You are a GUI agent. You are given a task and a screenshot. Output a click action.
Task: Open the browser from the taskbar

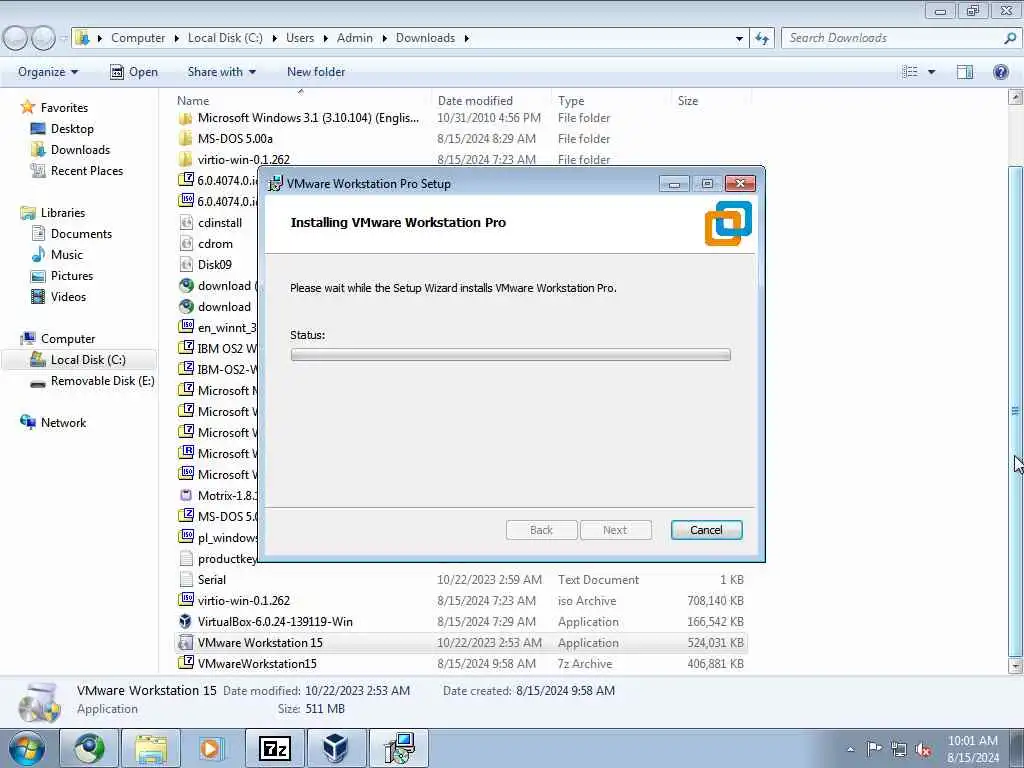click(x=89, y=748)
